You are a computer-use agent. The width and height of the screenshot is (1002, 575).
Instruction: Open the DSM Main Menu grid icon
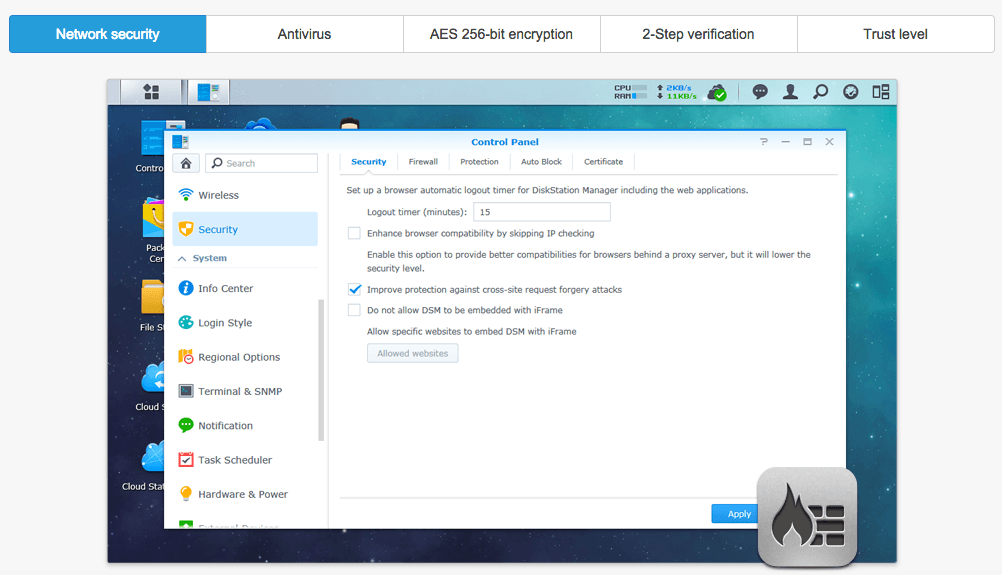coord(151,92)
